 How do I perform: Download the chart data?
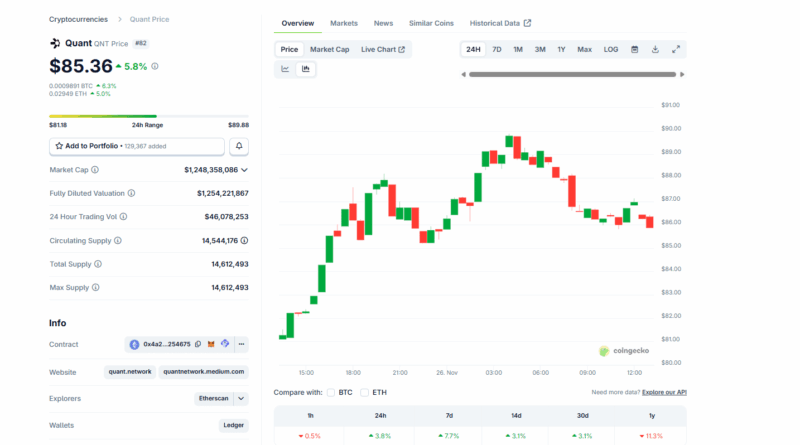(655, 49)
